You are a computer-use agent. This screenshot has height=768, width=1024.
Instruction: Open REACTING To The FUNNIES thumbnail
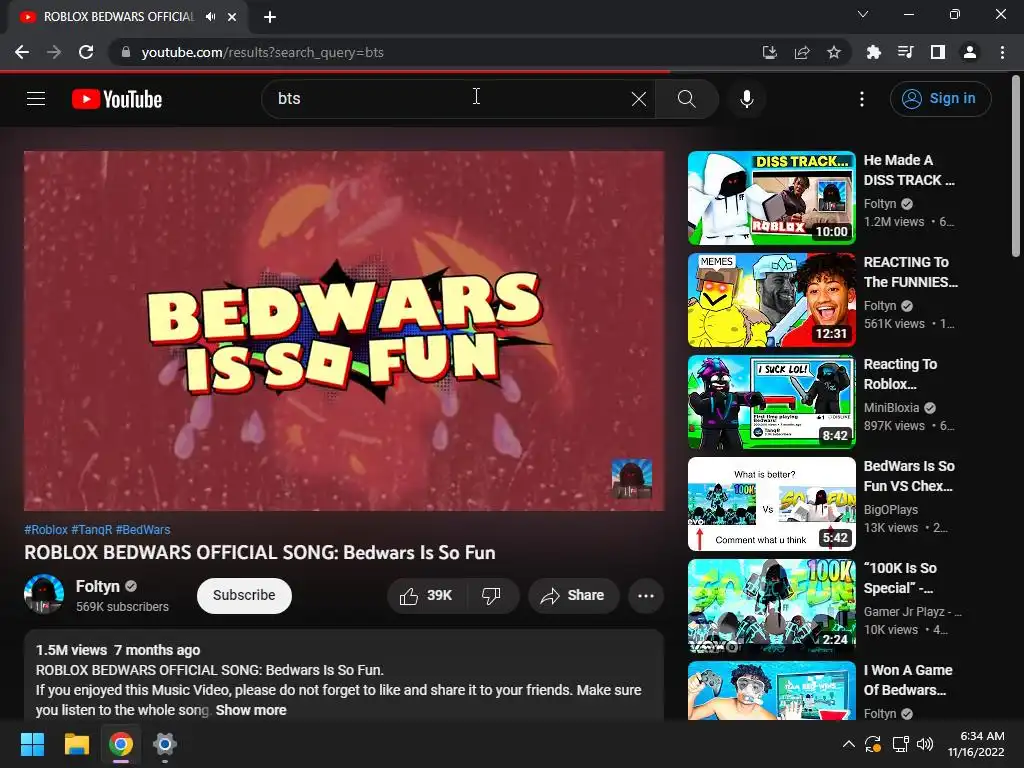click(771, 300)
